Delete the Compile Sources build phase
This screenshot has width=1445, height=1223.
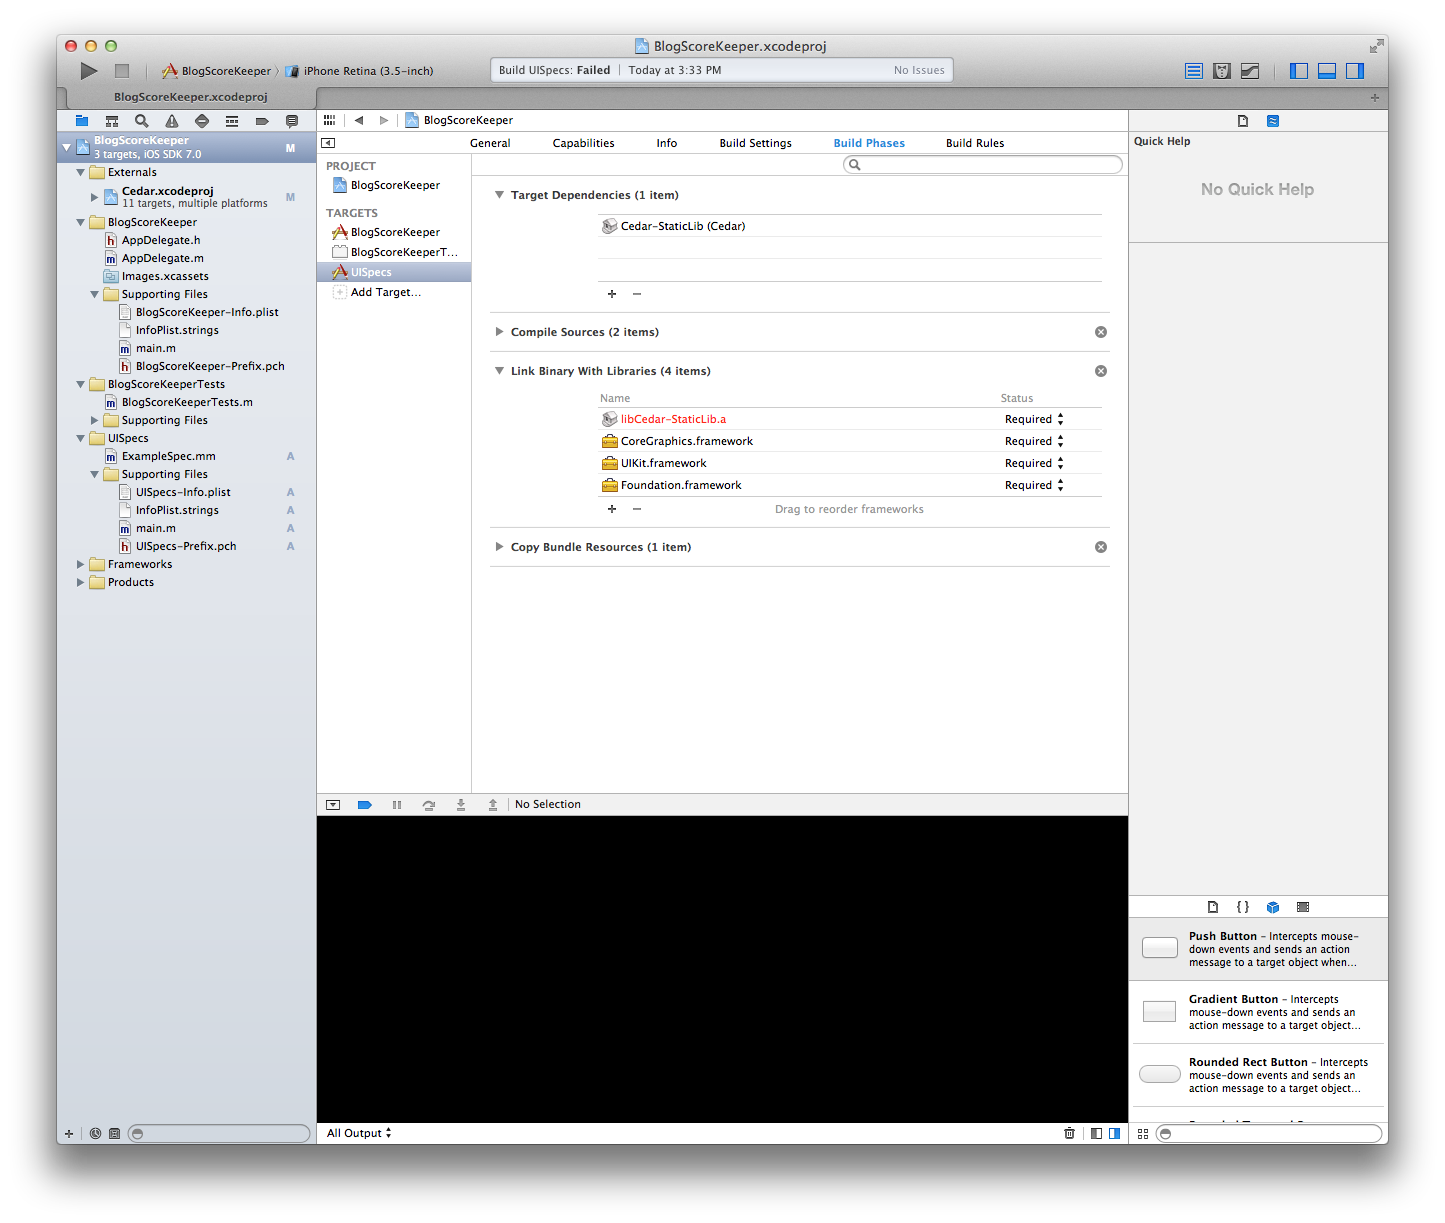pyautogui.click(x=1101, y=332)
